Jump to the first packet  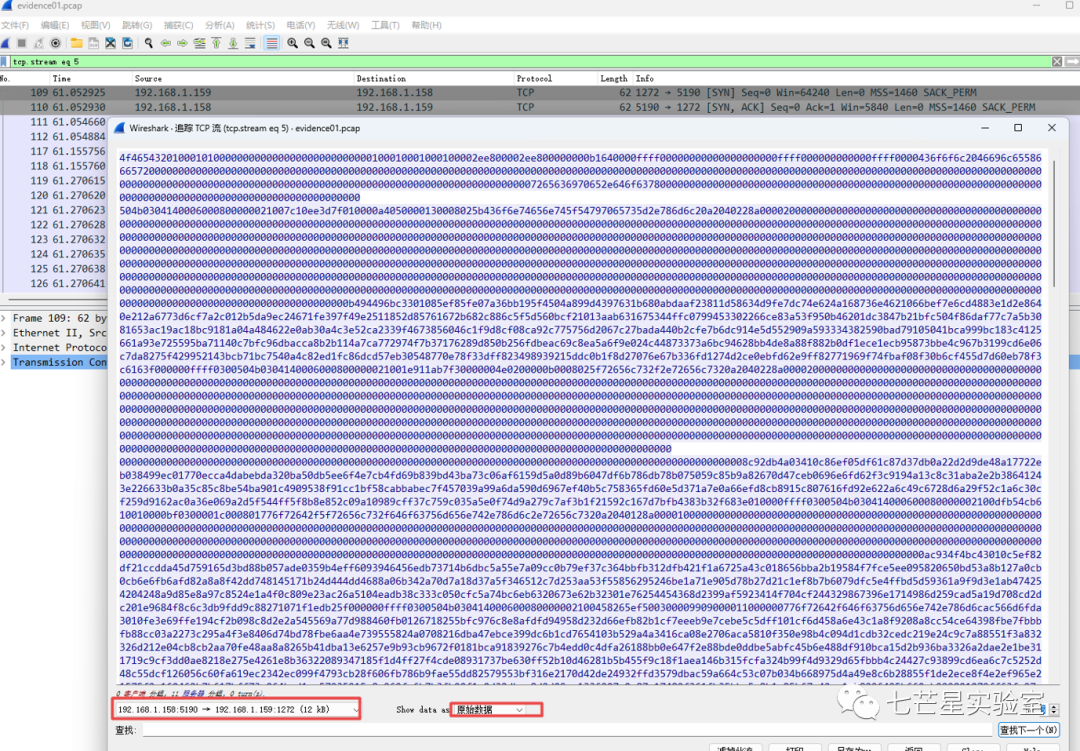pyautogui.click(x=216, y=43)
